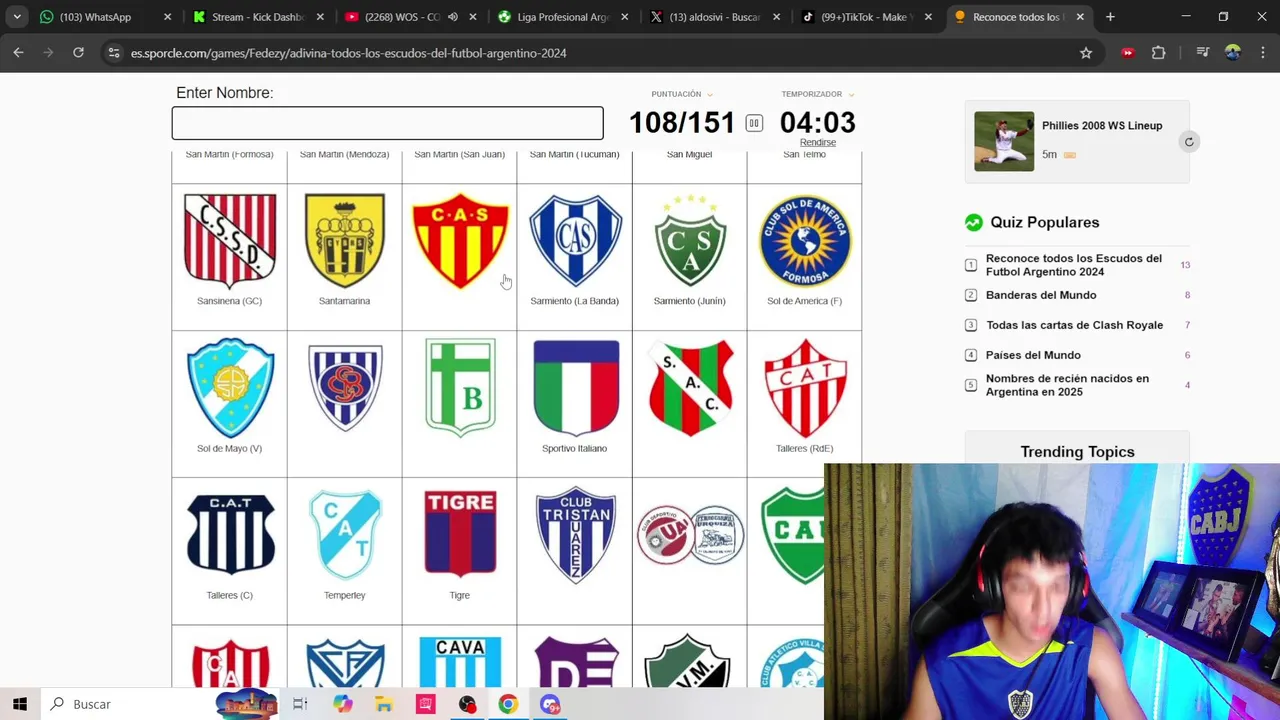Click the green Quiz Populares trending icon
This screenshot has width=1280, height=720.
[974, 222]
